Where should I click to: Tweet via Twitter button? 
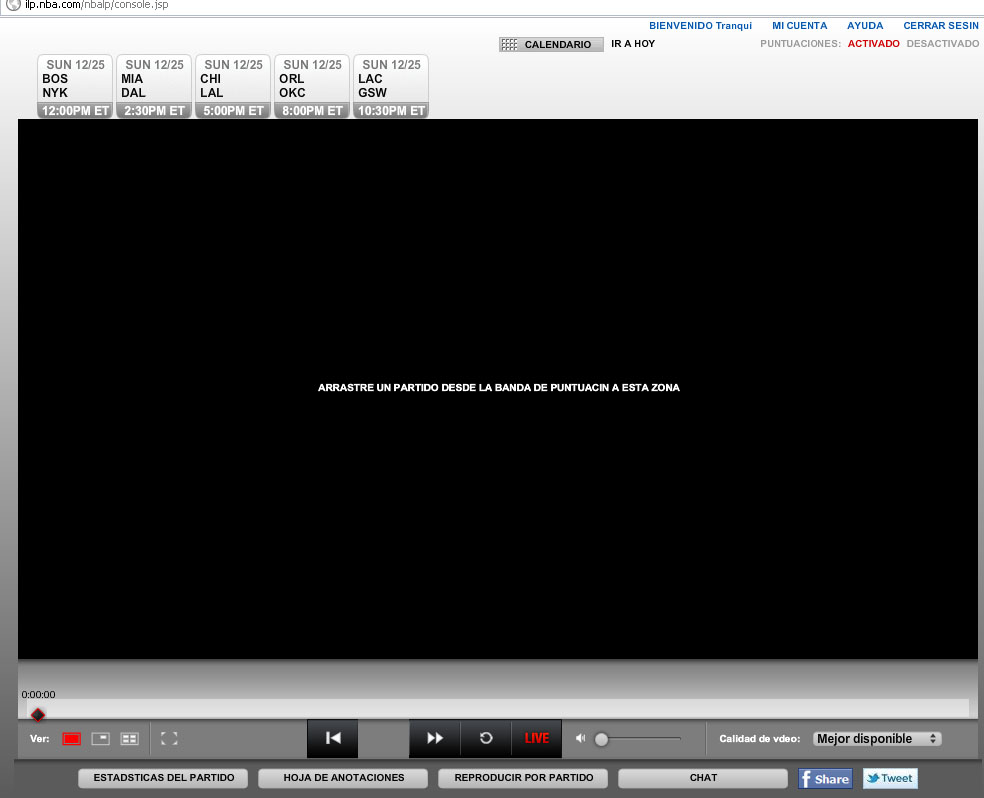[890, 779]
